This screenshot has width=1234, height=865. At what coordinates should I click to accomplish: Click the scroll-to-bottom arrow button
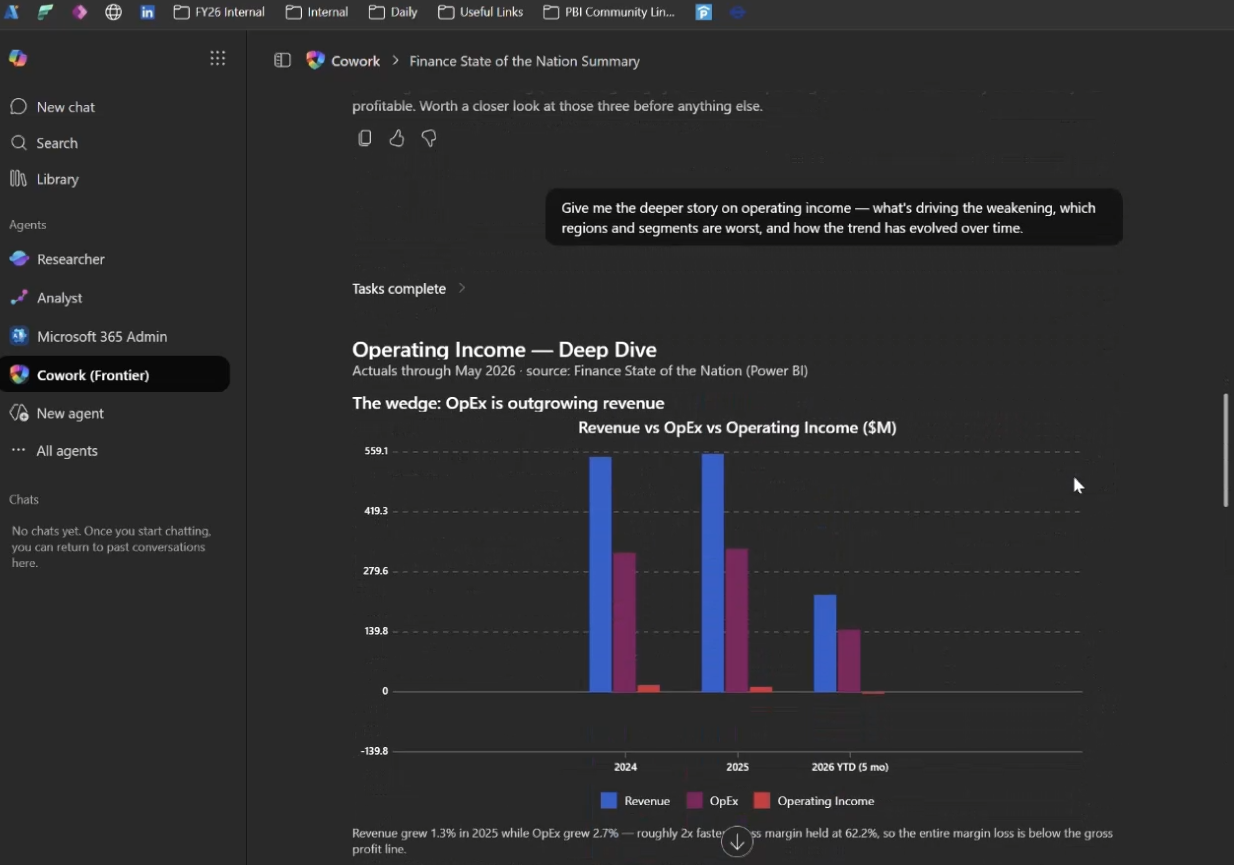click(737, 842)
